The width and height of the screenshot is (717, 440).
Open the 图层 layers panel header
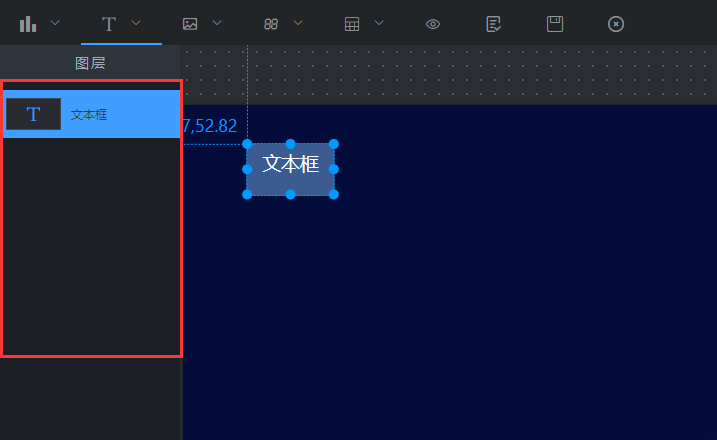(x=90, y=63)
